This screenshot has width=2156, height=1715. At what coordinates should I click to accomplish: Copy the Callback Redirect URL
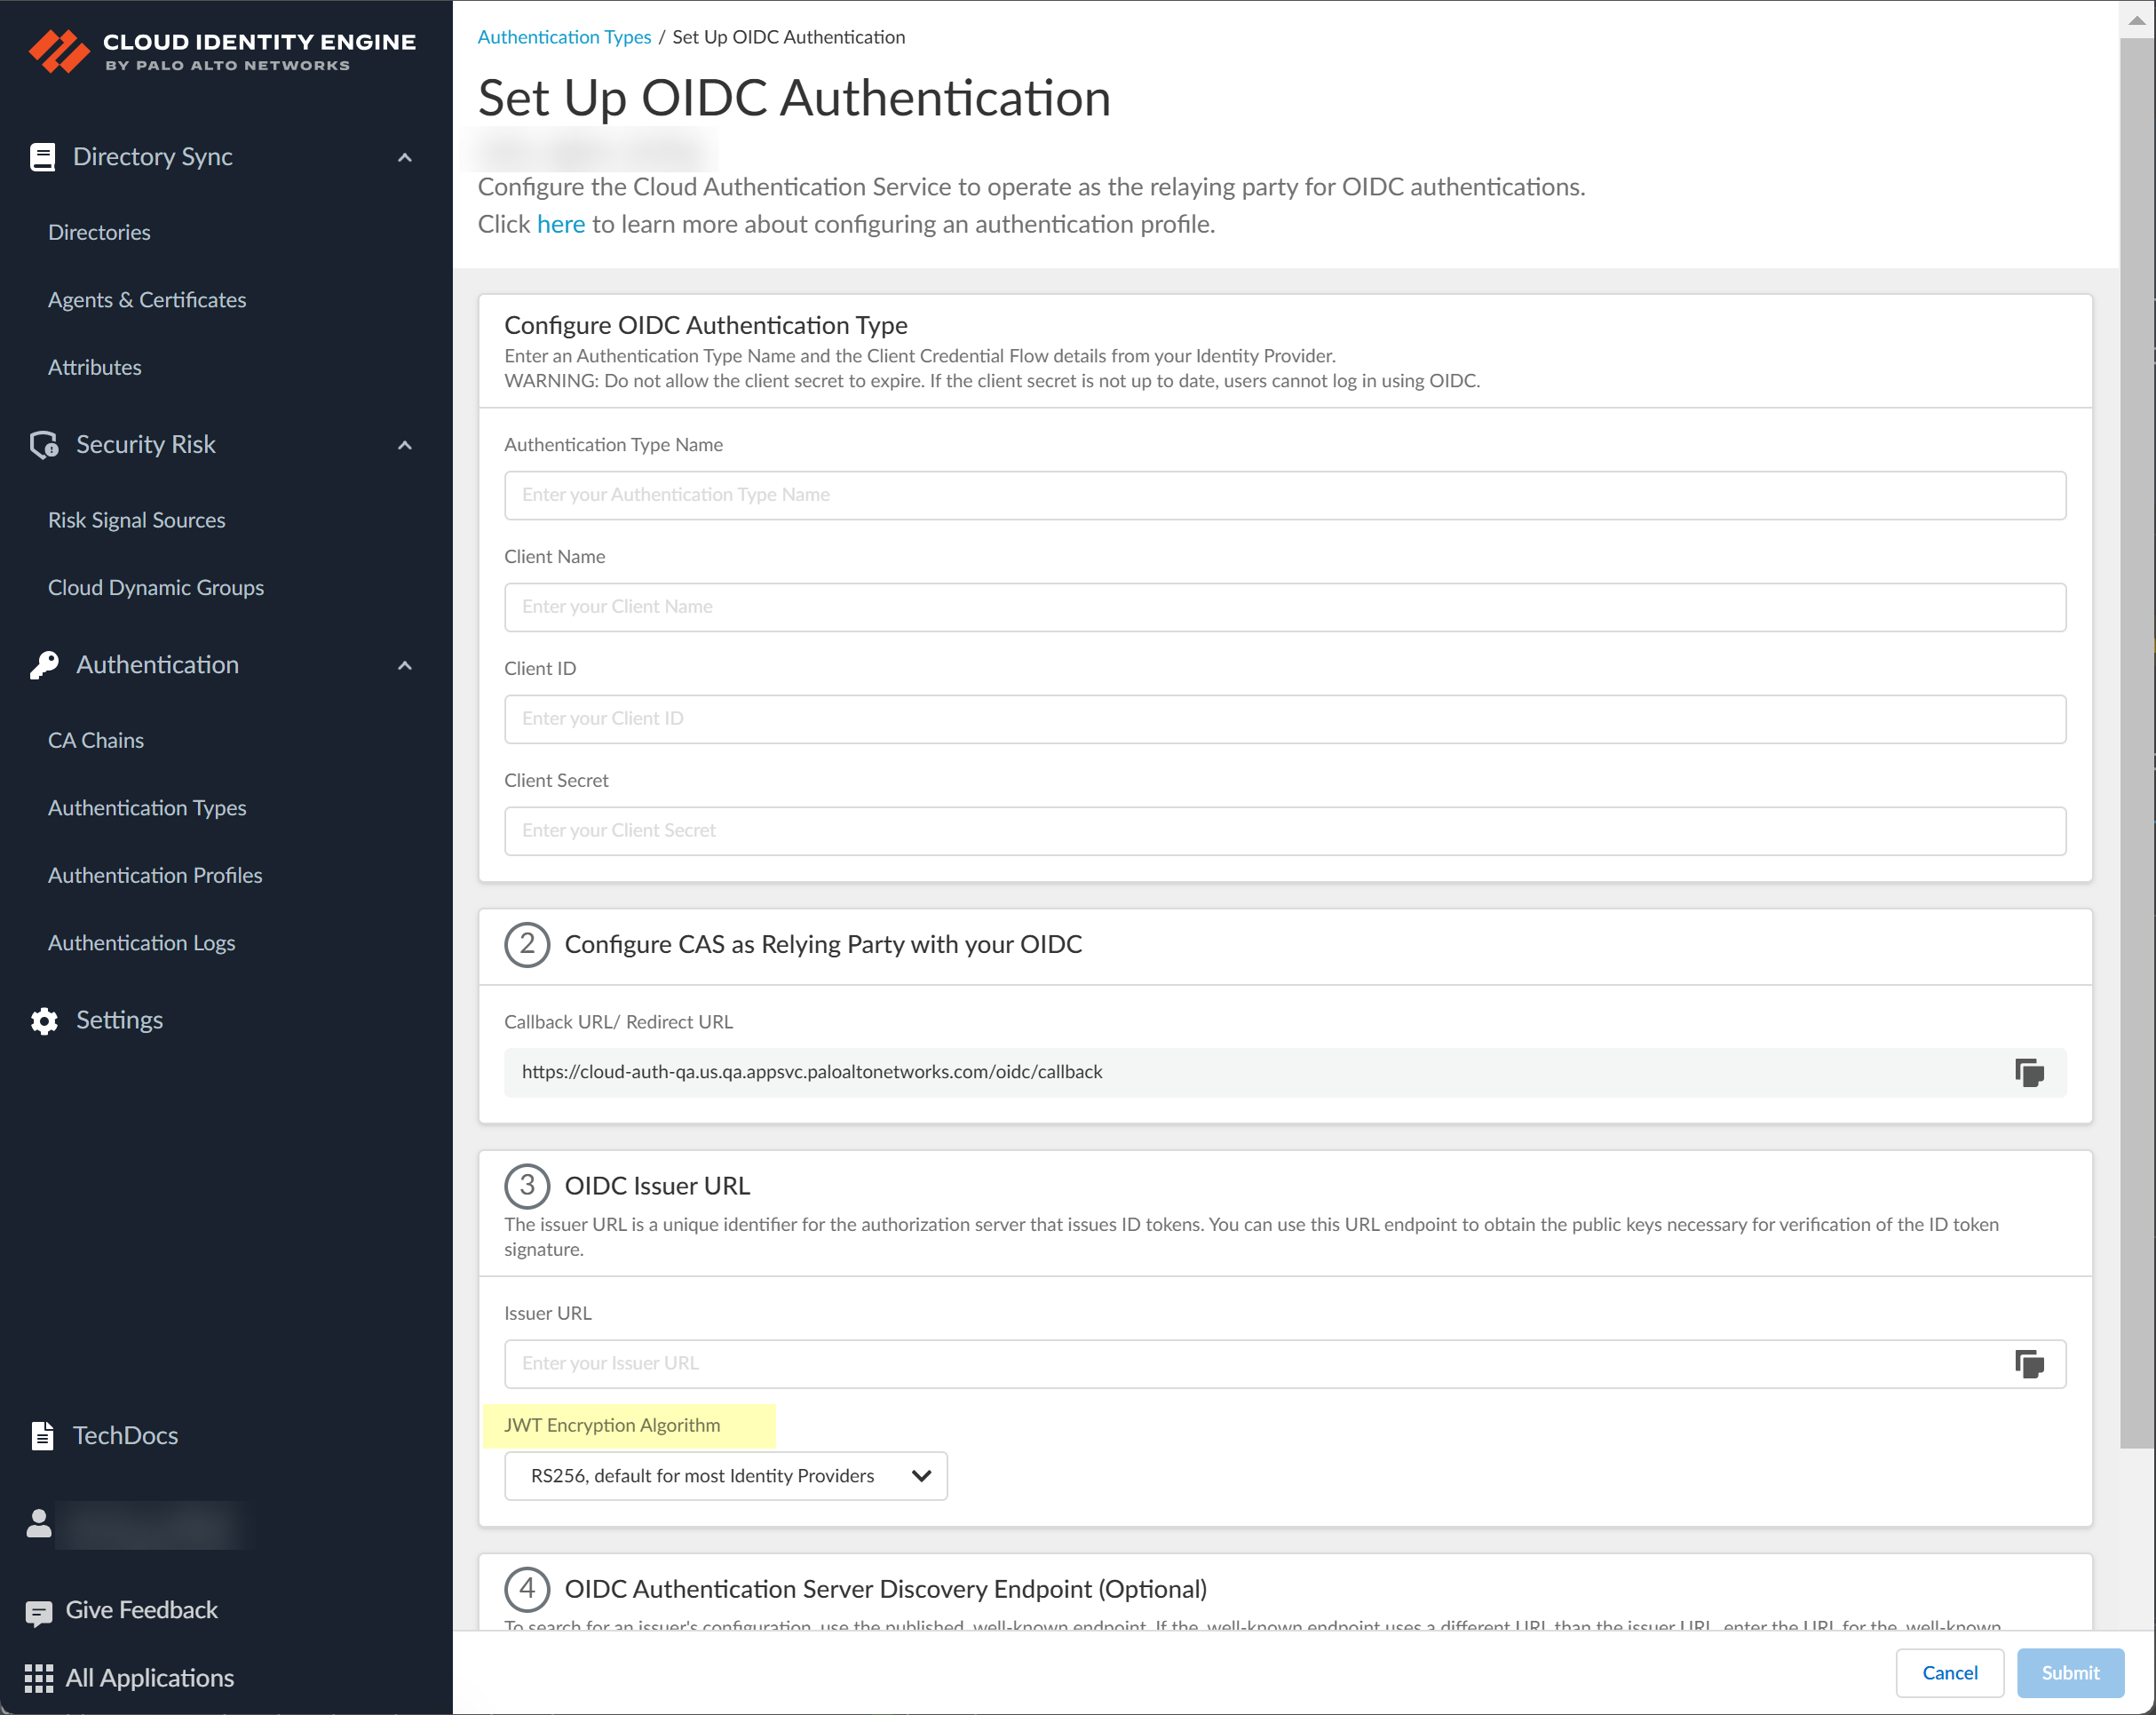point(2028,1072)
